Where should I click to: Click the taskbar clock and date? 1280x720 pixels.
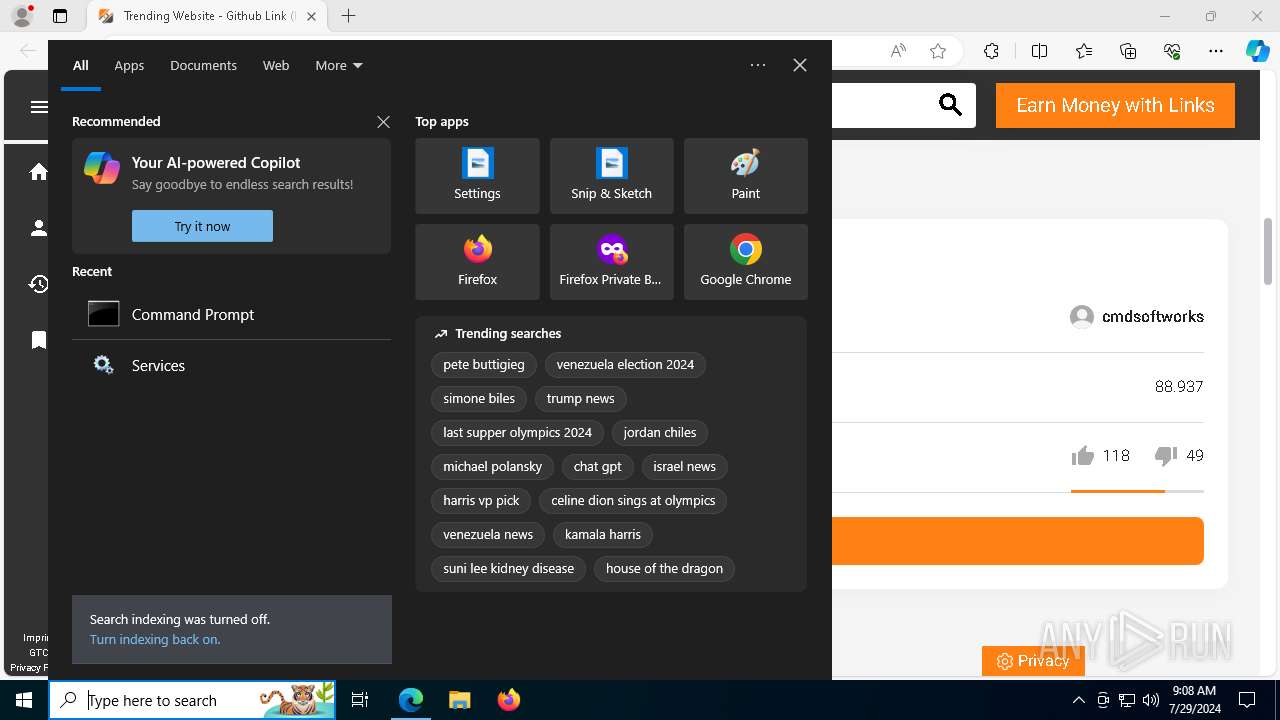[x=1193, y=700]
